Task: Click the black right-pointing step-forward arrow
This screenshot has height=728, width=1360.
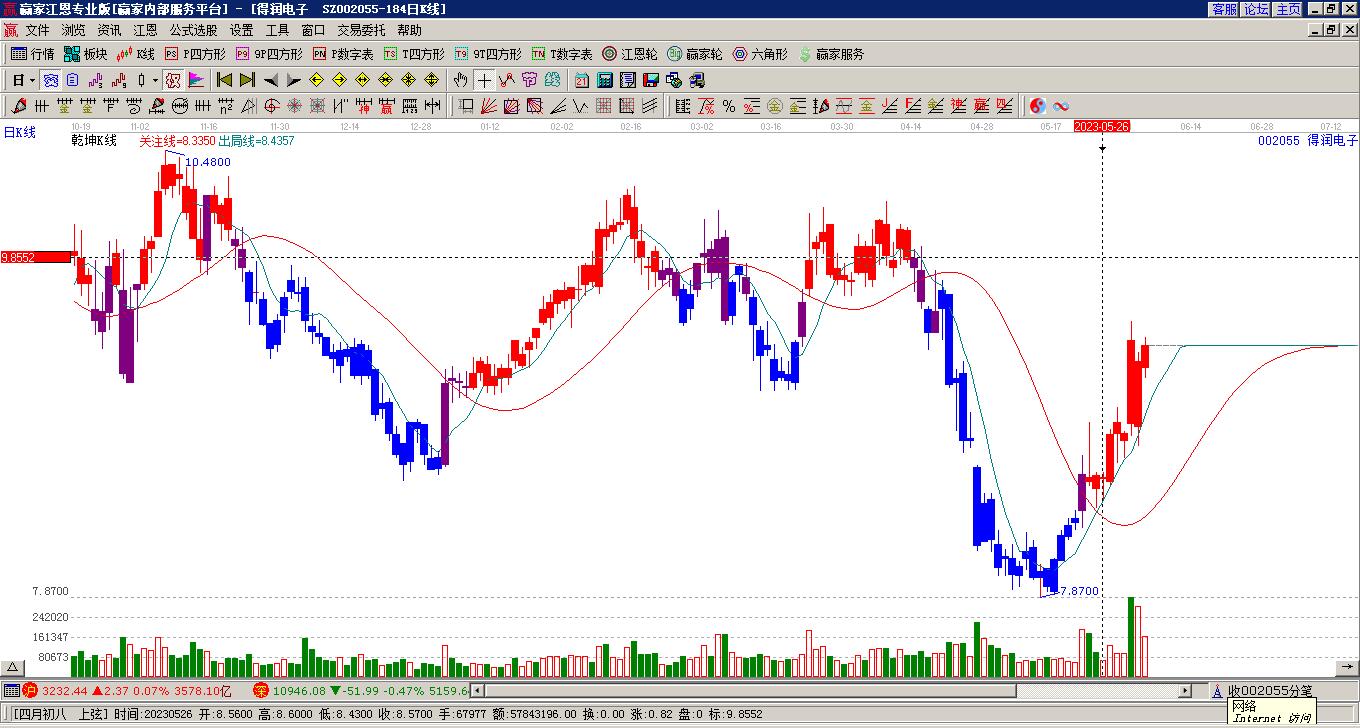Action: click(x=293, y=80)
